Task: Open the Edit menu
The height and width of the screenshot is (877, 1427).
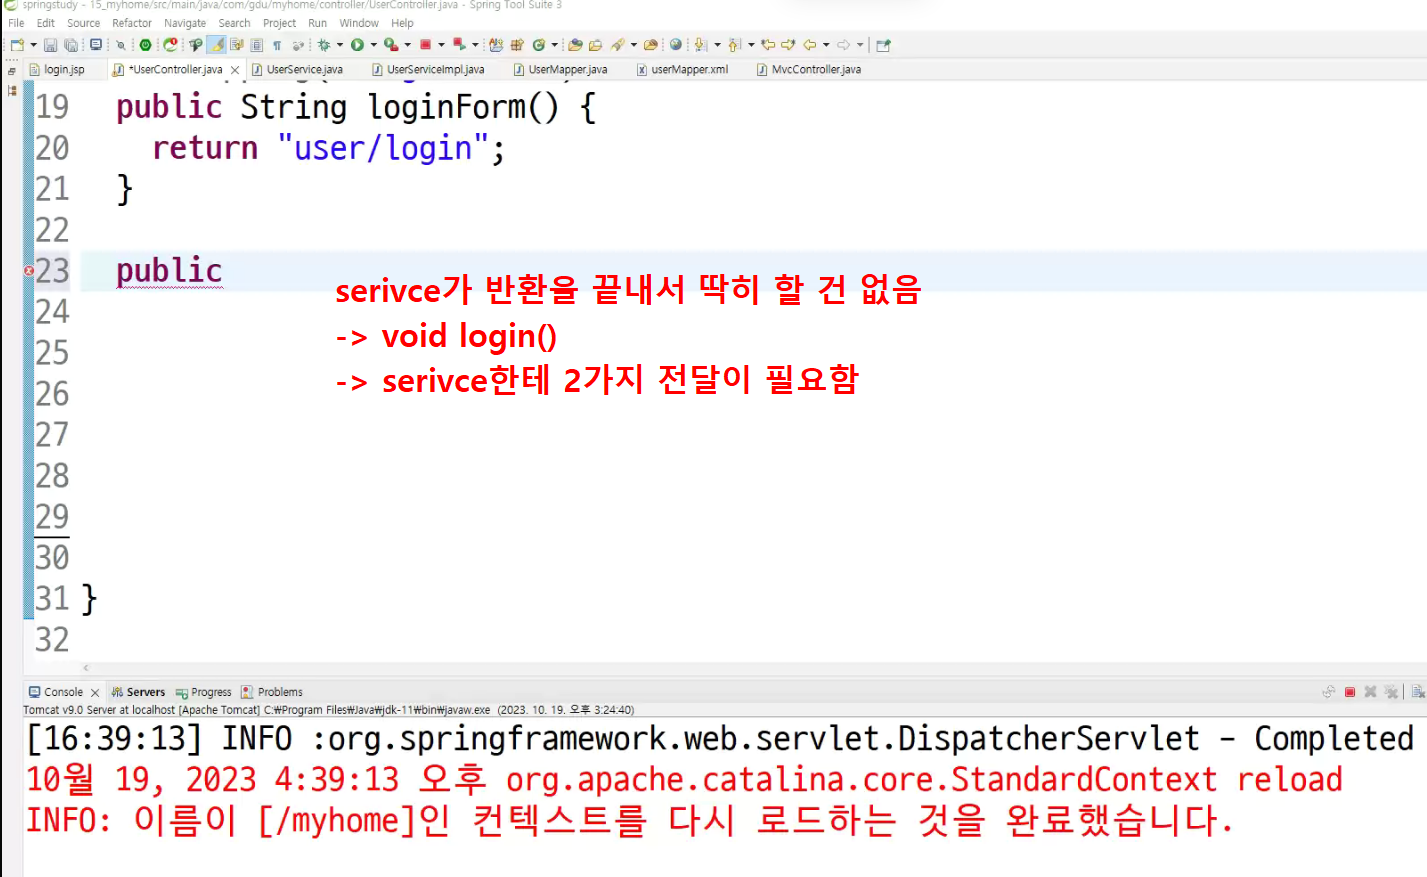Action: pyautogui.click(x=46, y=23)
